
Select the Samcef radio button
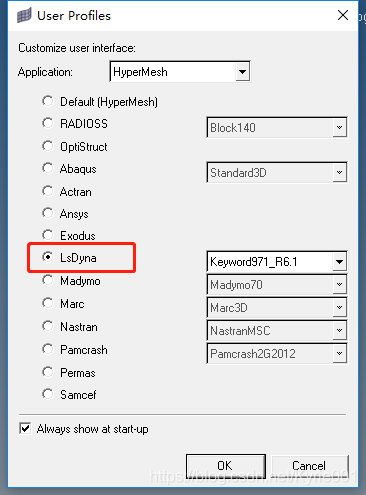[48, 394]
